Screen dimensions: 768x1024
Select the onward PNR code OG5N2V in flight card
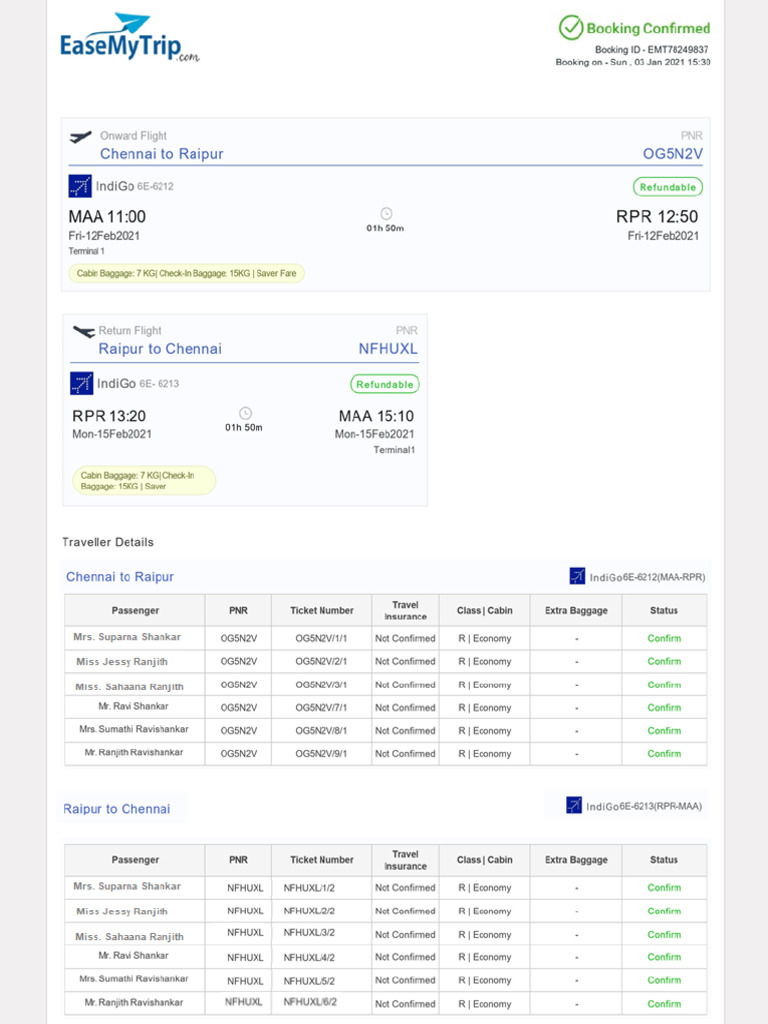pyautogui.click(x=673, y=154)
